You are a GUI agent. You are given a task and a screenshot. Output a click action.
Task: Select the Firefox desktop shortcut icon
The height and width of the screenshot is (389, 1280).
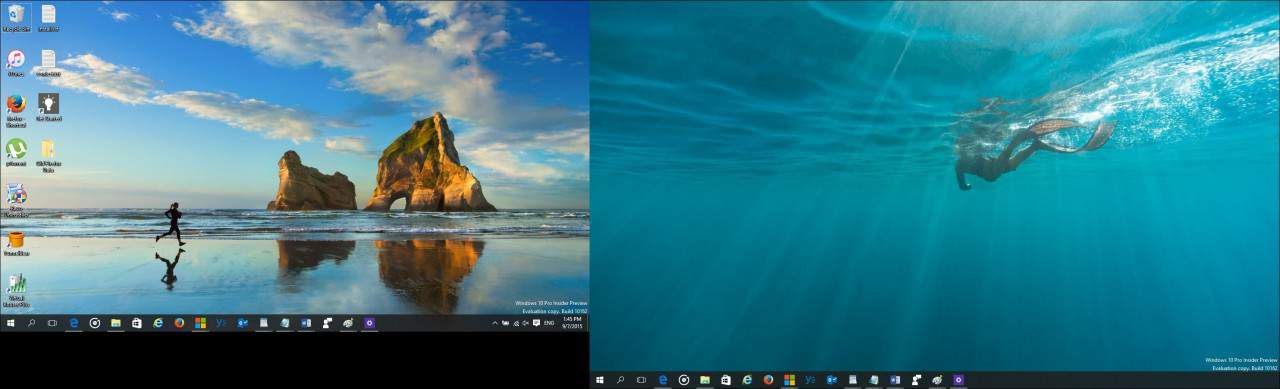click(16, 108)
